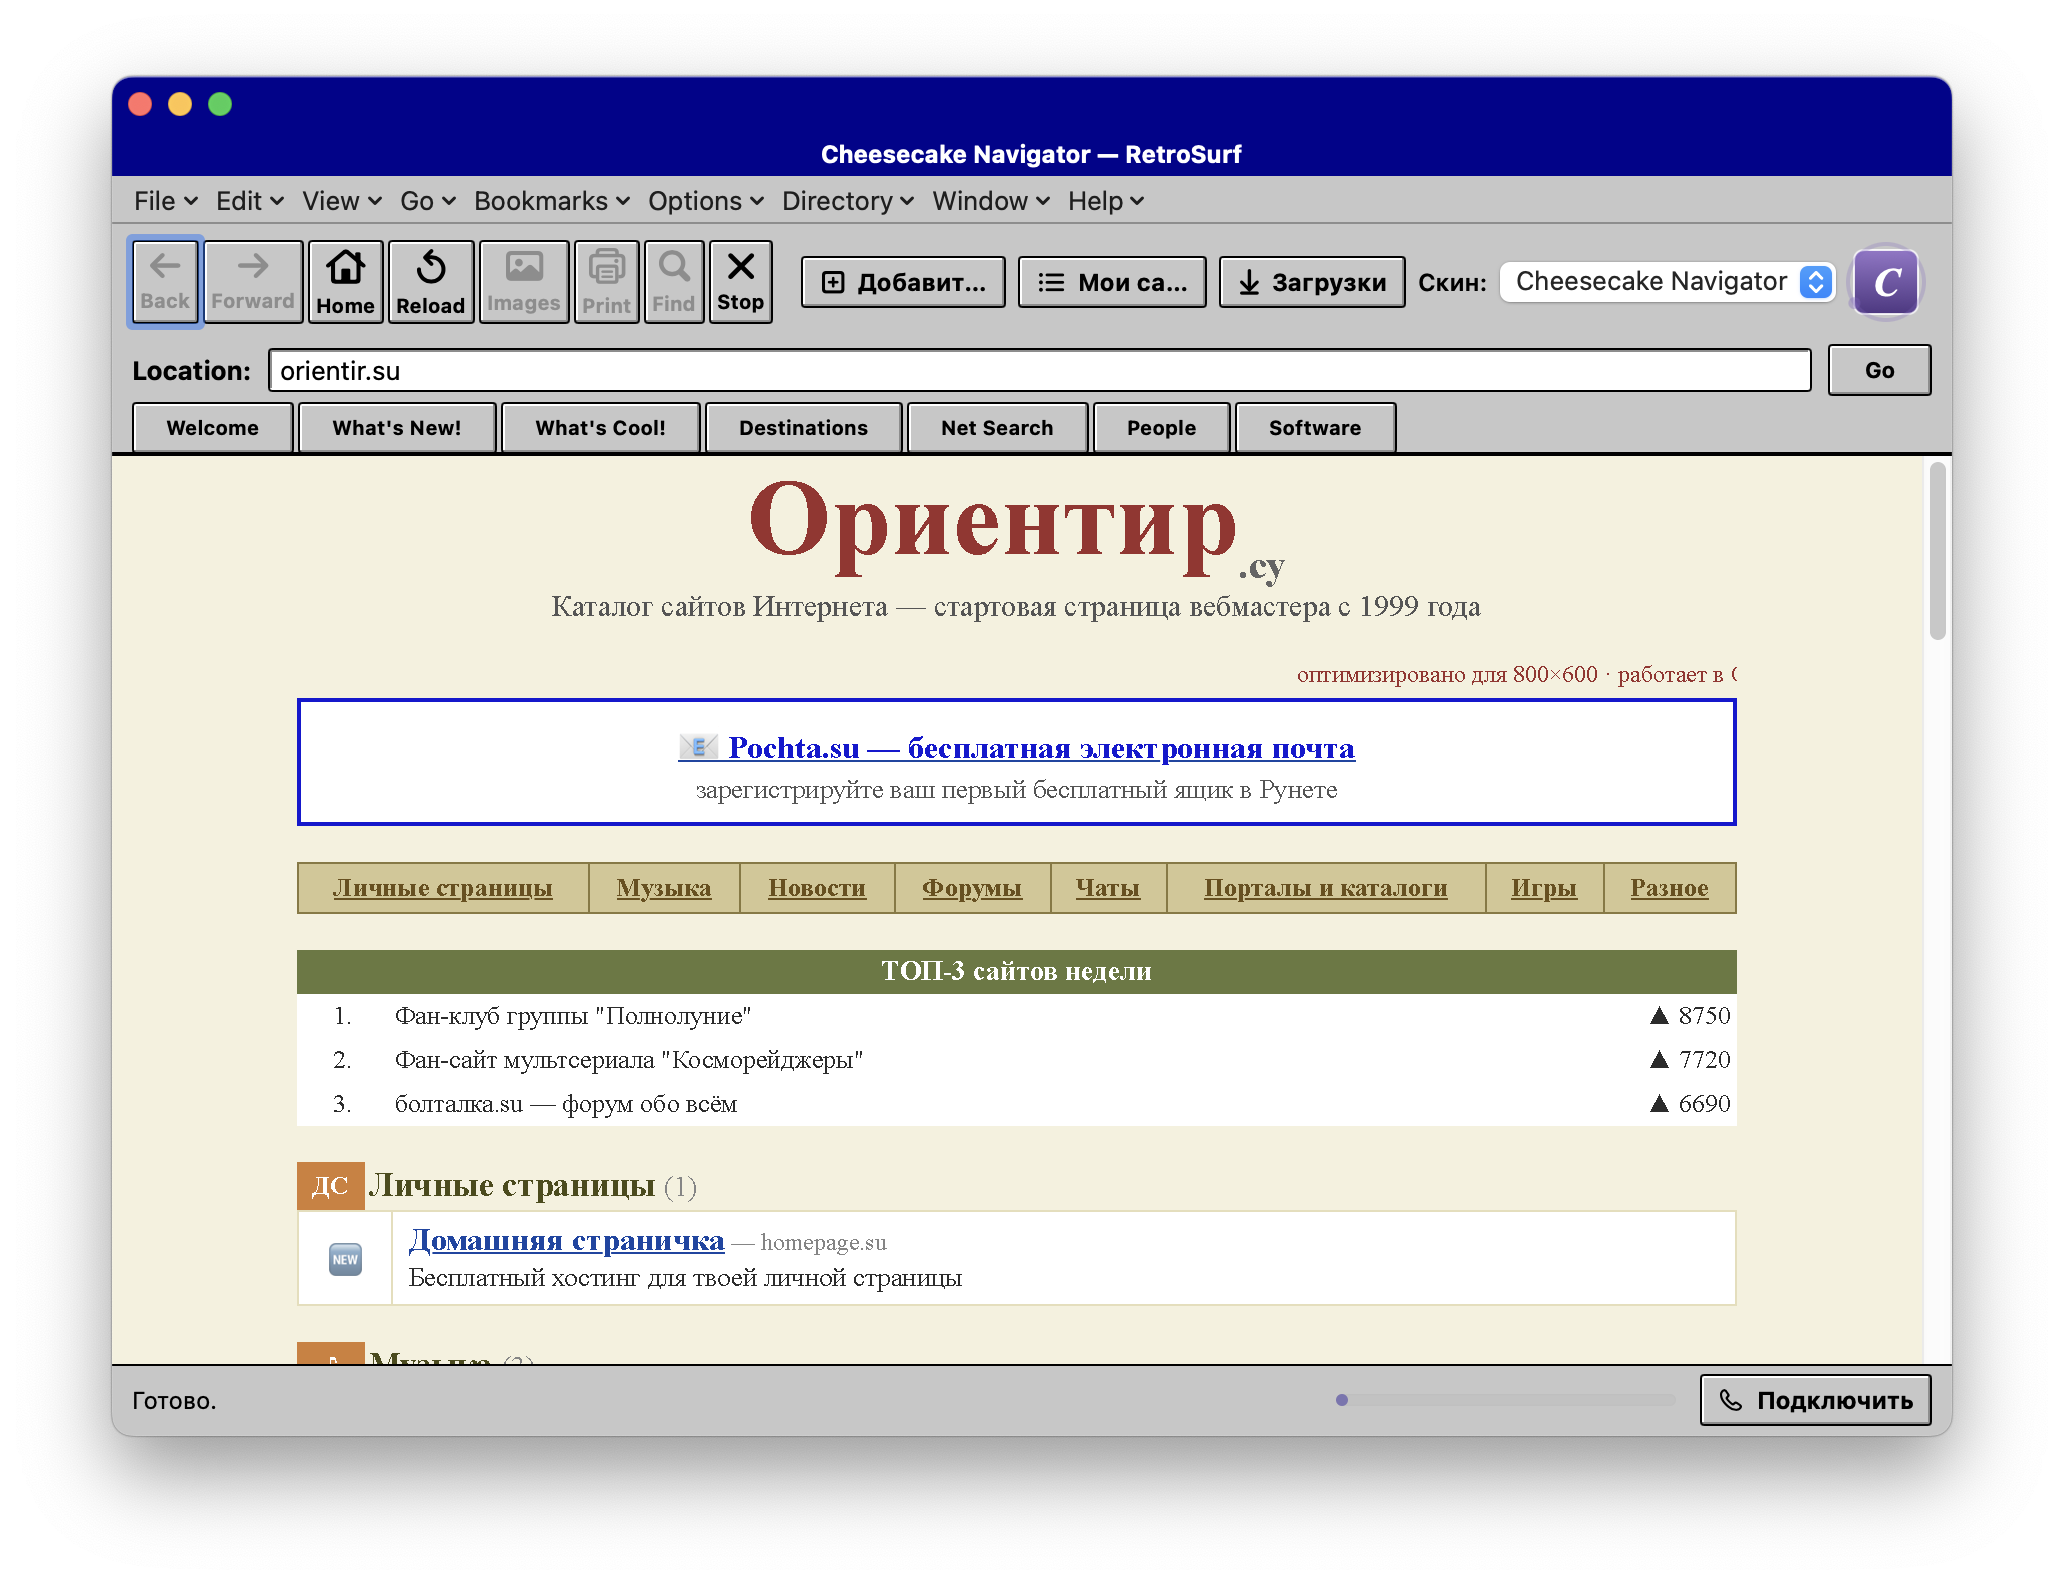Click the Software directory button
Viewport: 2064px width, 1584px height.
[1315, 428]
